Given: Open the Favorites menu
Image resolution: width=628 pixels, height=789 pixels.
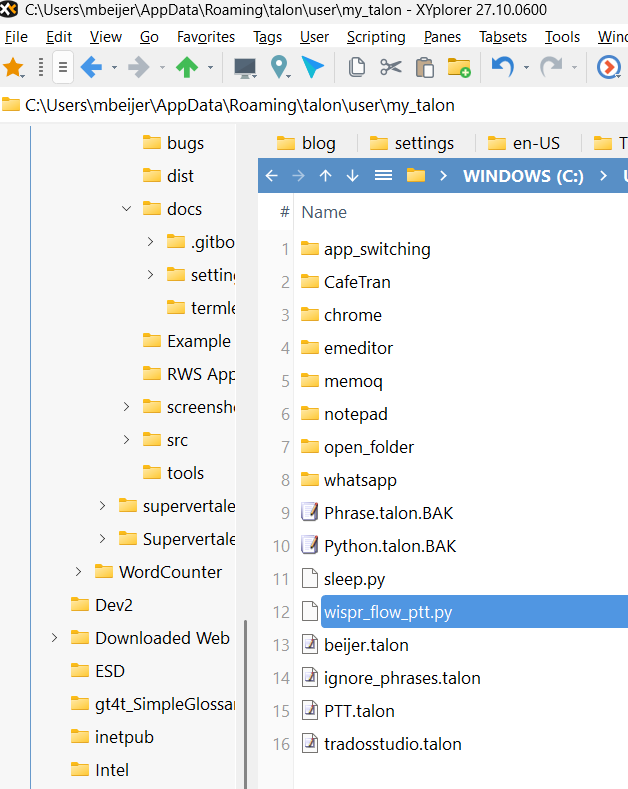Looking at the screenshot, I should (206, 37).
